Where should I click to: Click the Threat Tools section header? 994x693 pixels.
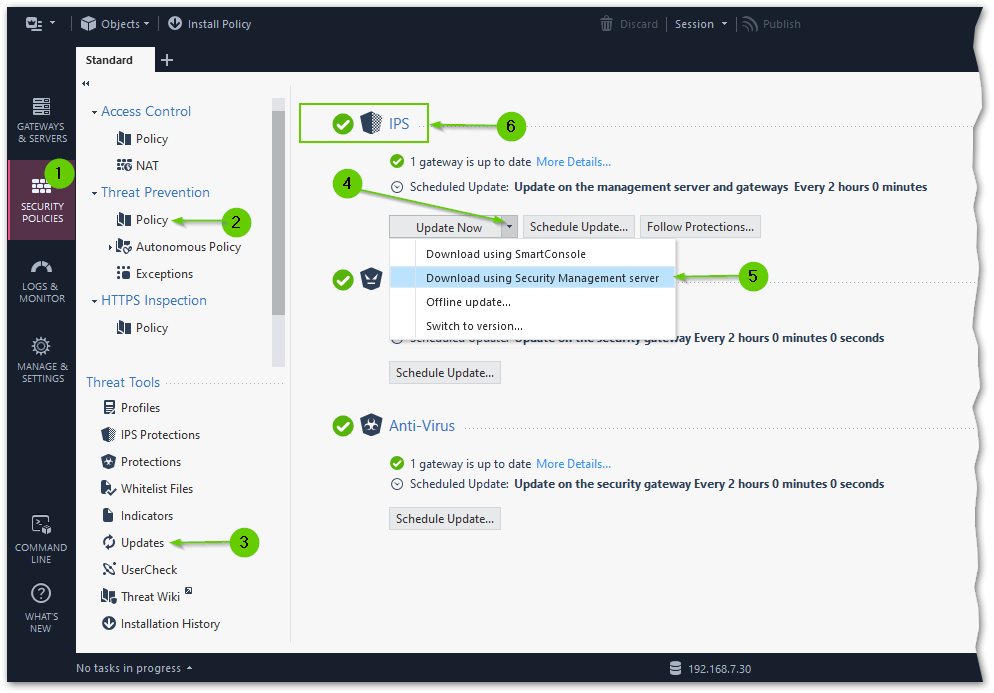(x=123, y=382)
